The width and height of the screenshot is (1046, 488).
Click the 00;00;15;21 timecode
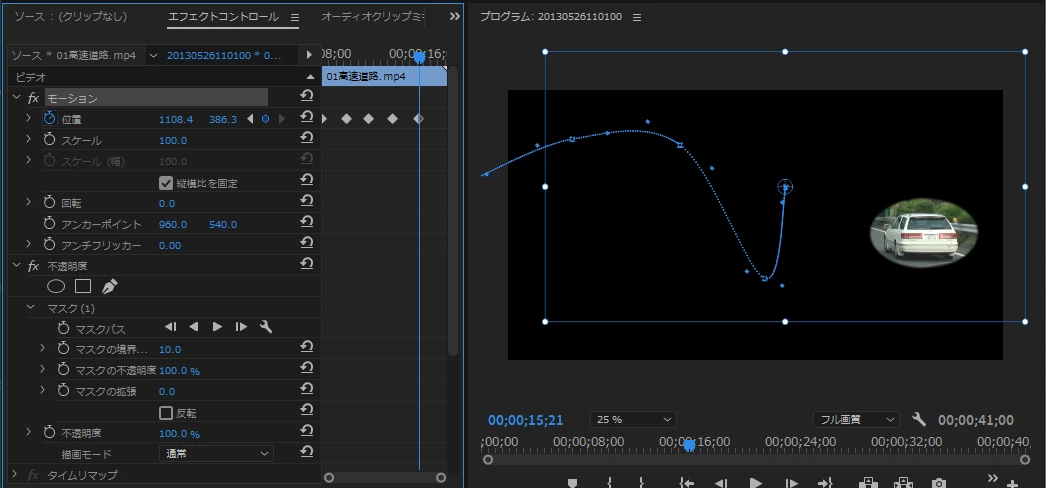tap(526, 420)
